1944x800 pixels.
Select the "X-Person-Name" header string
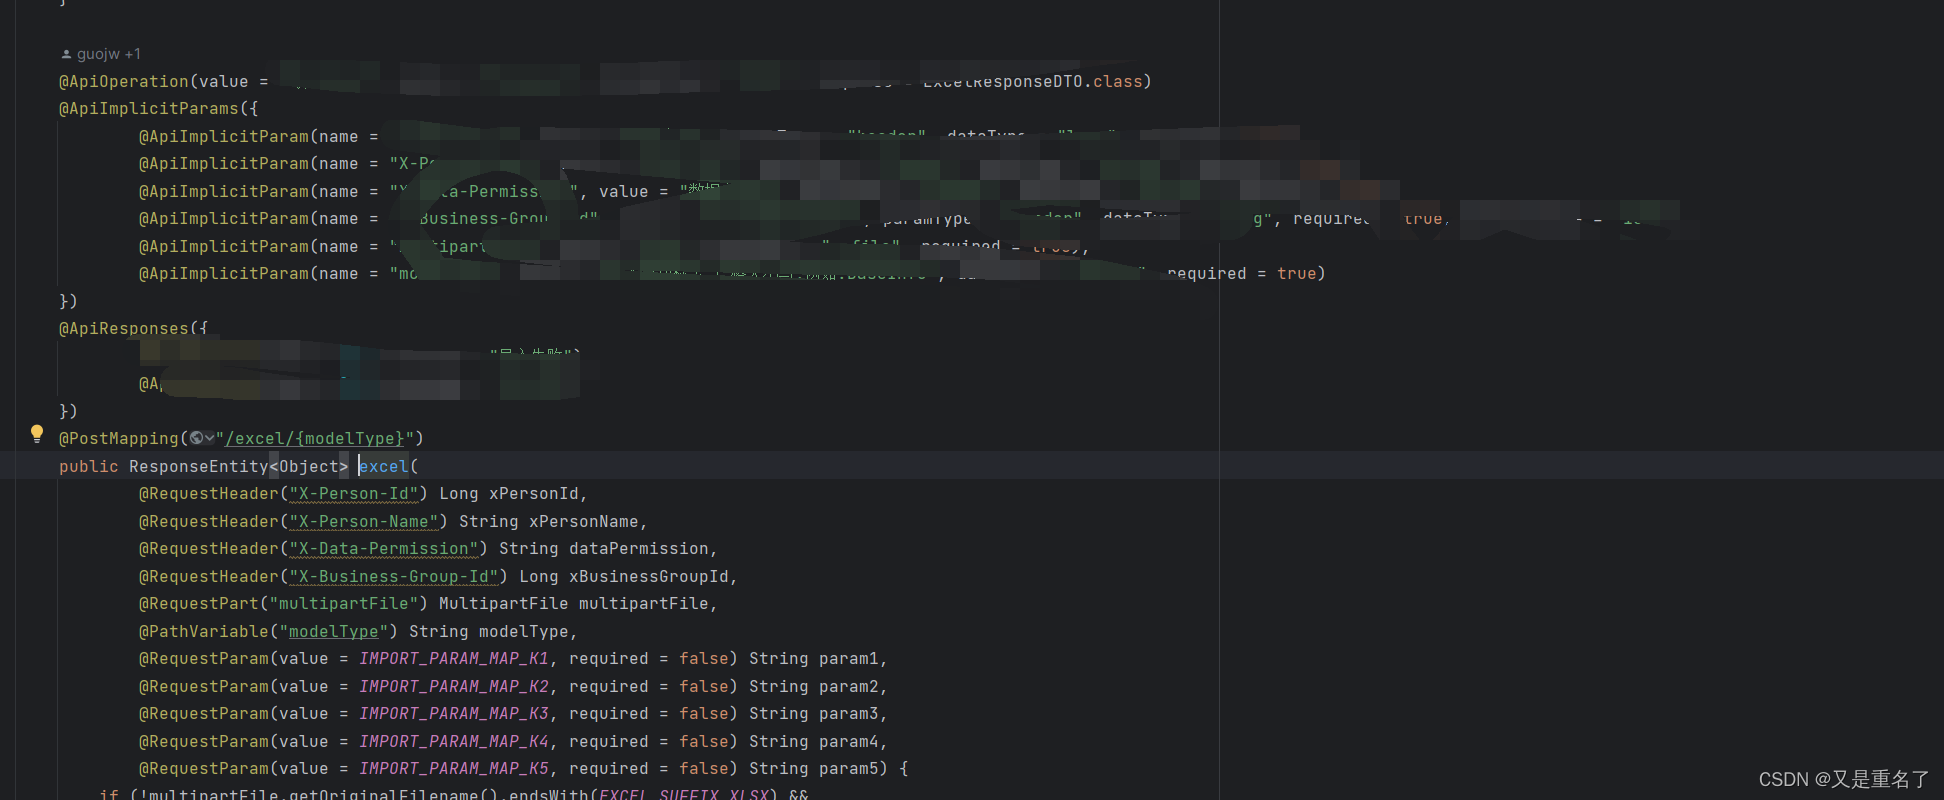click(x=364, y=522)
